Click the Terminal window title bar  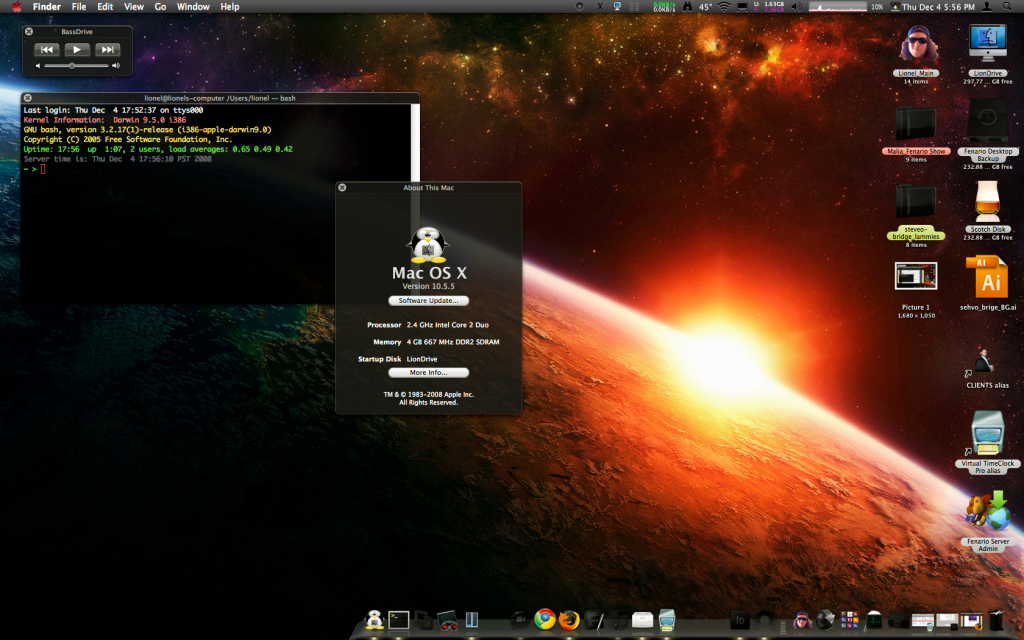[x=219, y=98]
